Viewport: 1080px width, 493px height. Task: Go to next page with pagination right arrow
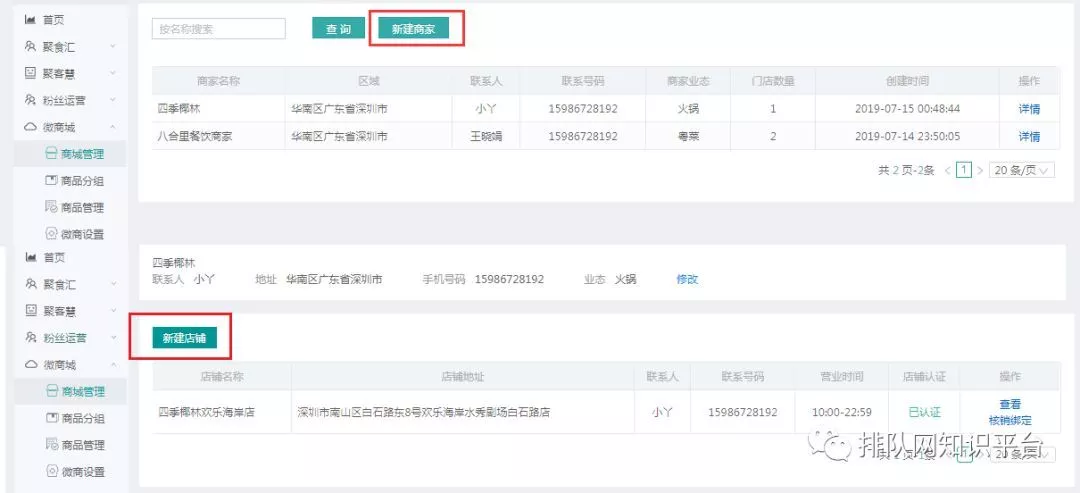980,171
